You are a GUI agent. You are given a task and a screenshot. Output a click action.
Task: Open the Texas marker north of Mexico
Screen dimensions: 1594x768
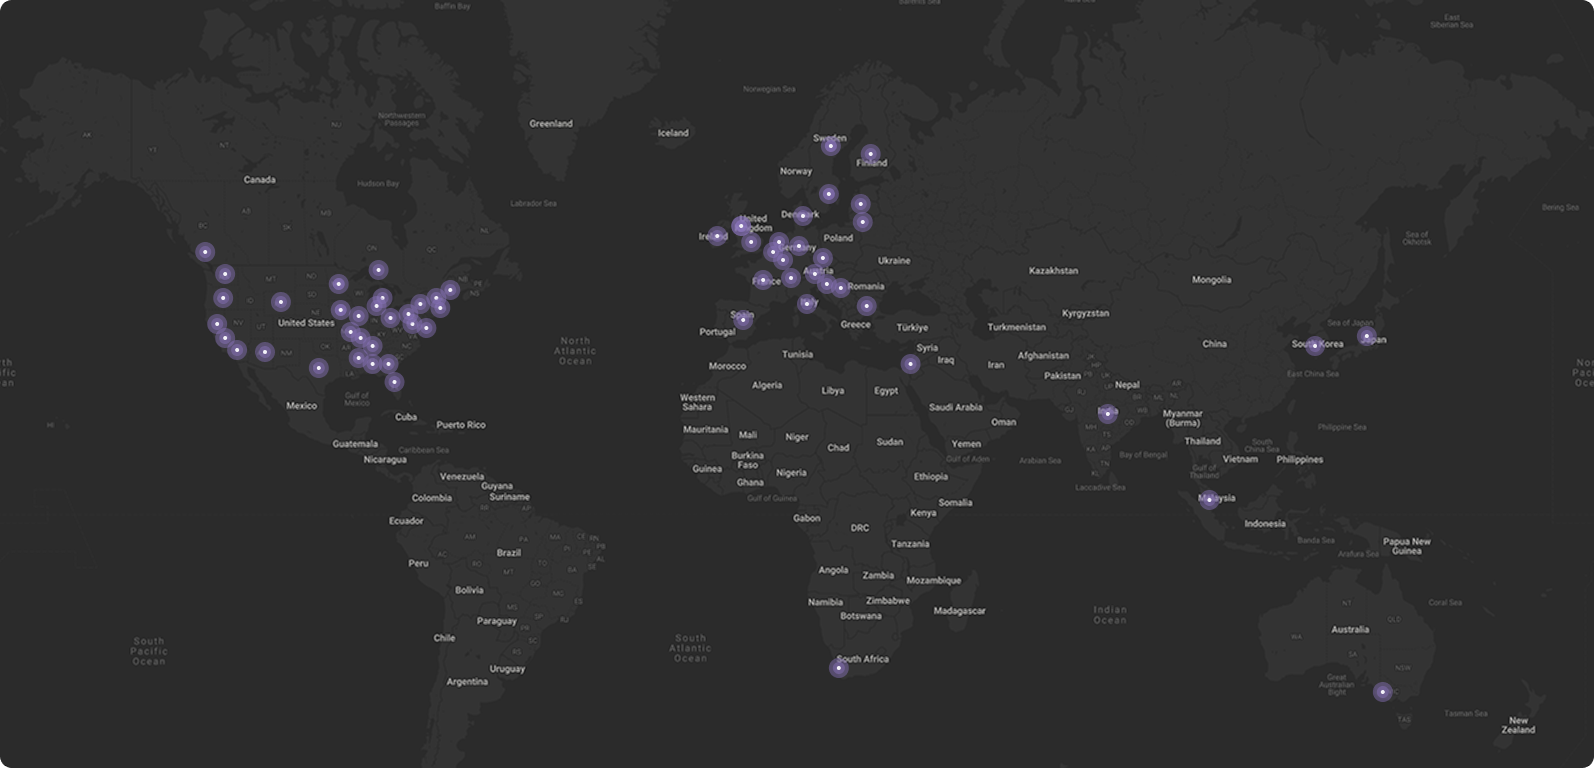pyautogui.click(x=318, y=368)
